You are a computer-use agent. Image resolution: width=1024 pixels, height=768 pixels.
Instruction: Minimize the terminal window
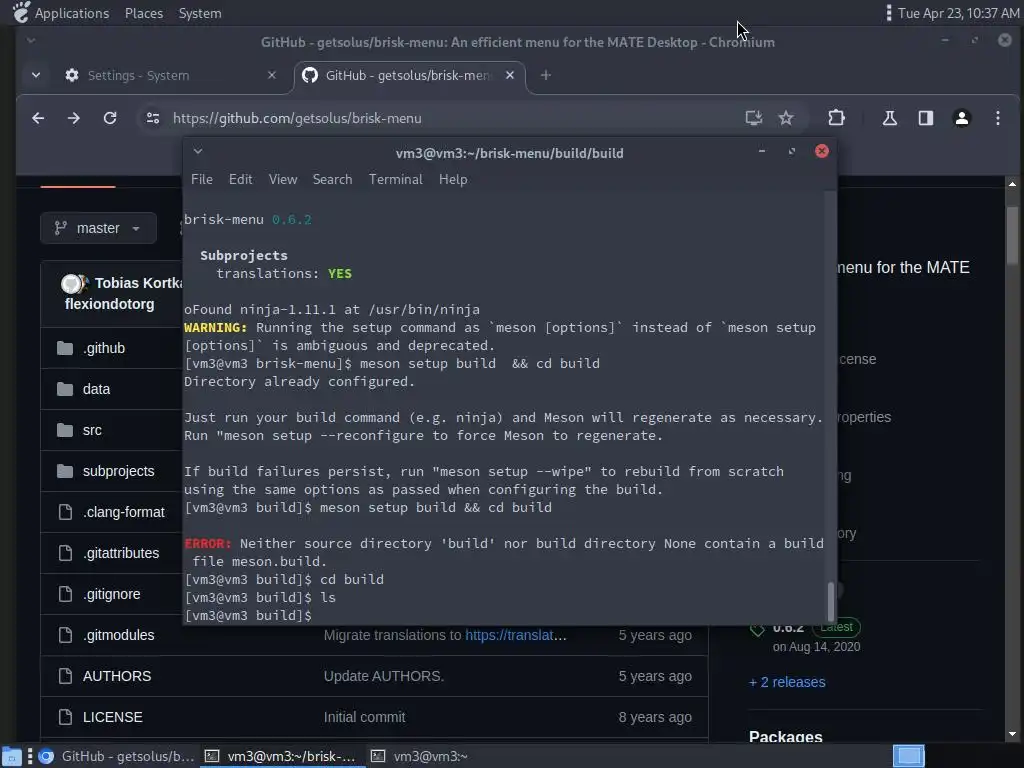coord(761,152)
